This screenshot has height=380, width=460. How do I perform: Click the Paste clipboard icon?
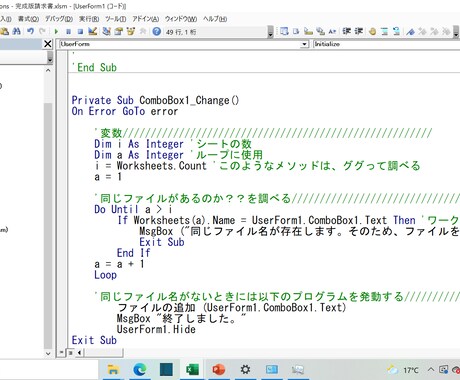[x=4, y=31]
